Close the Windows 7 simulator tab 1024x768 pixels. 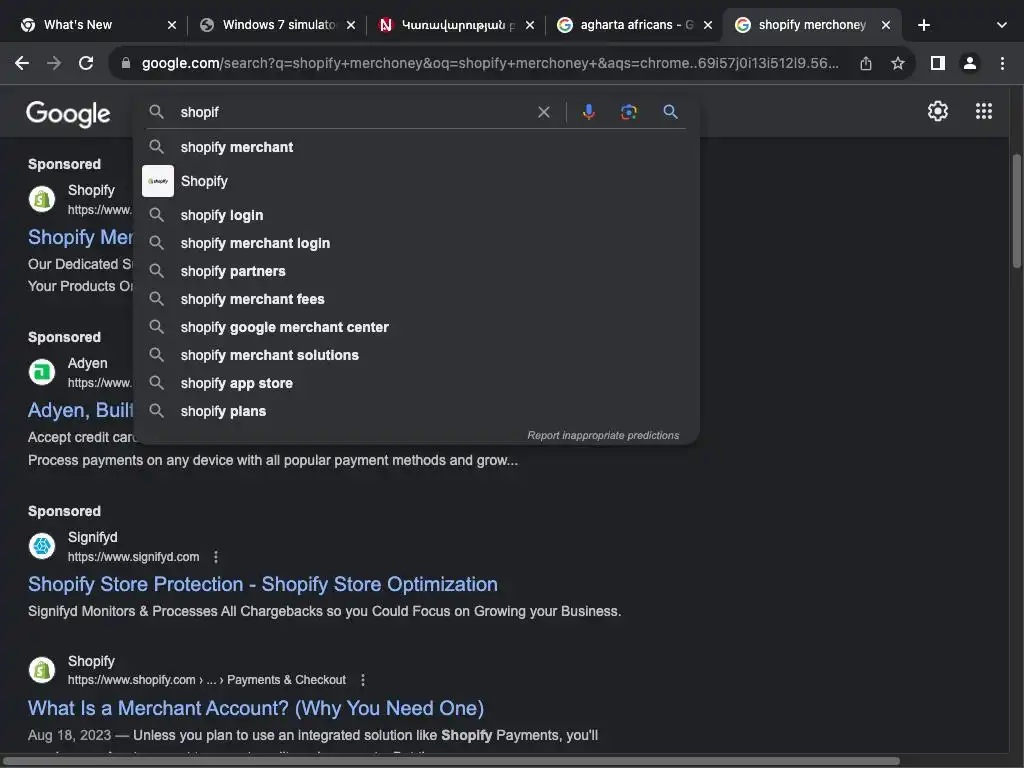pos(351,25)
